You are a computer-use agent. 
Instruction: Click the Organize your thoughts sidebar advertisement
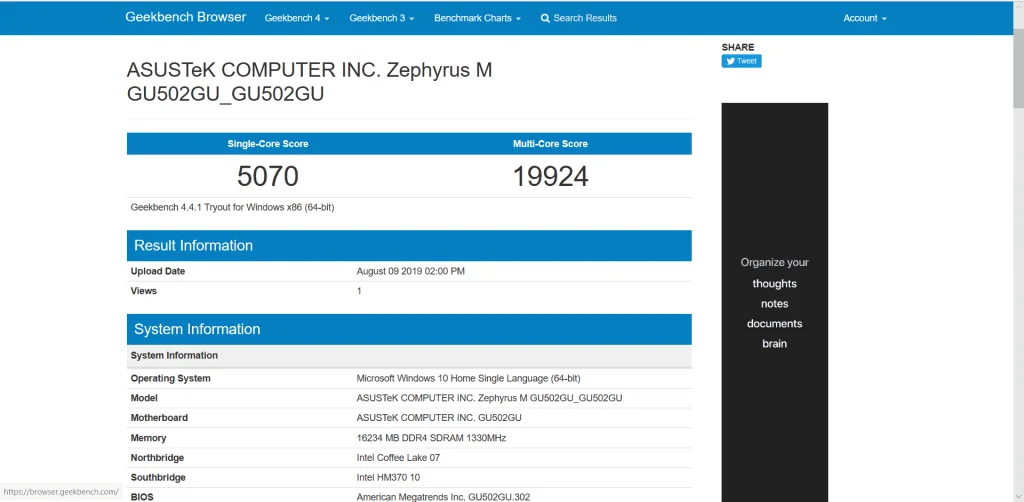tap(775, 302)
